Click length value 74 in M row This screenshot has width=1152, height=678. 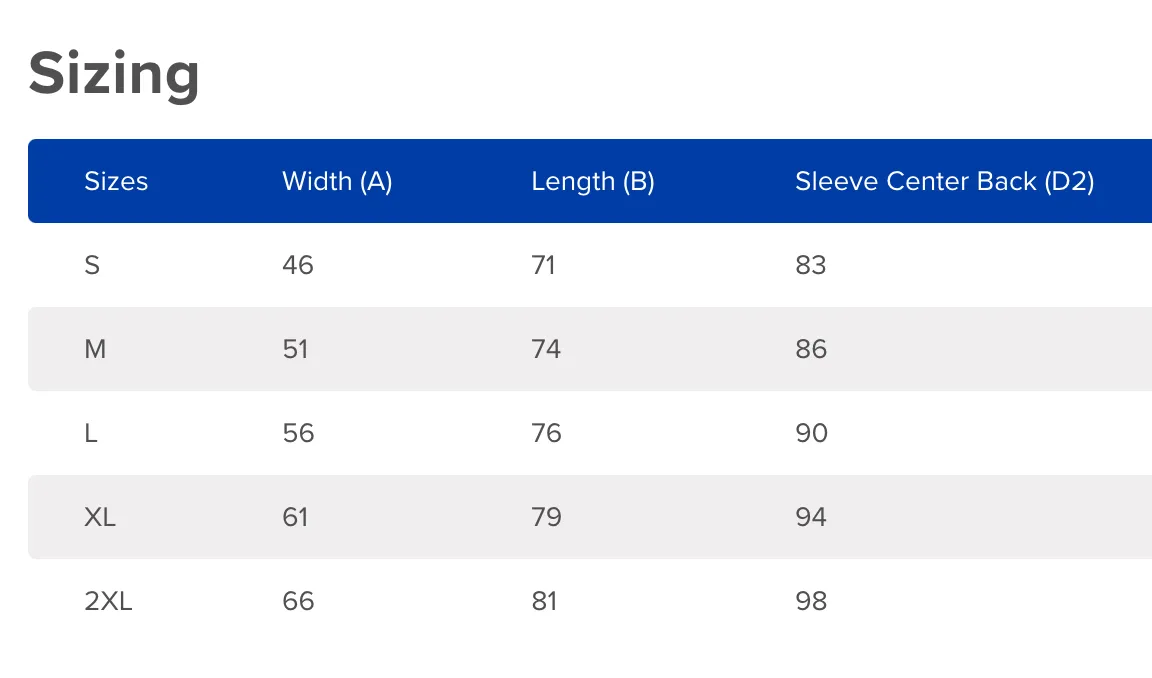click(547, 349)
